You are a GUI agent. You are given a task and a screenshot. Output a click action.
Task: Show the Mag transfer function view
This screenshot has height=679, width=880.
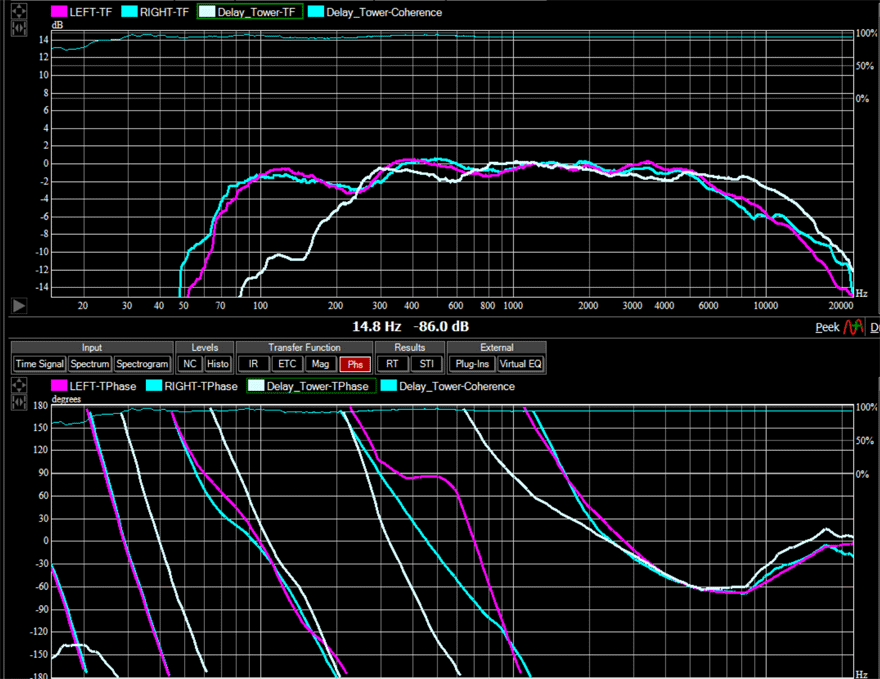click(320, 364)
